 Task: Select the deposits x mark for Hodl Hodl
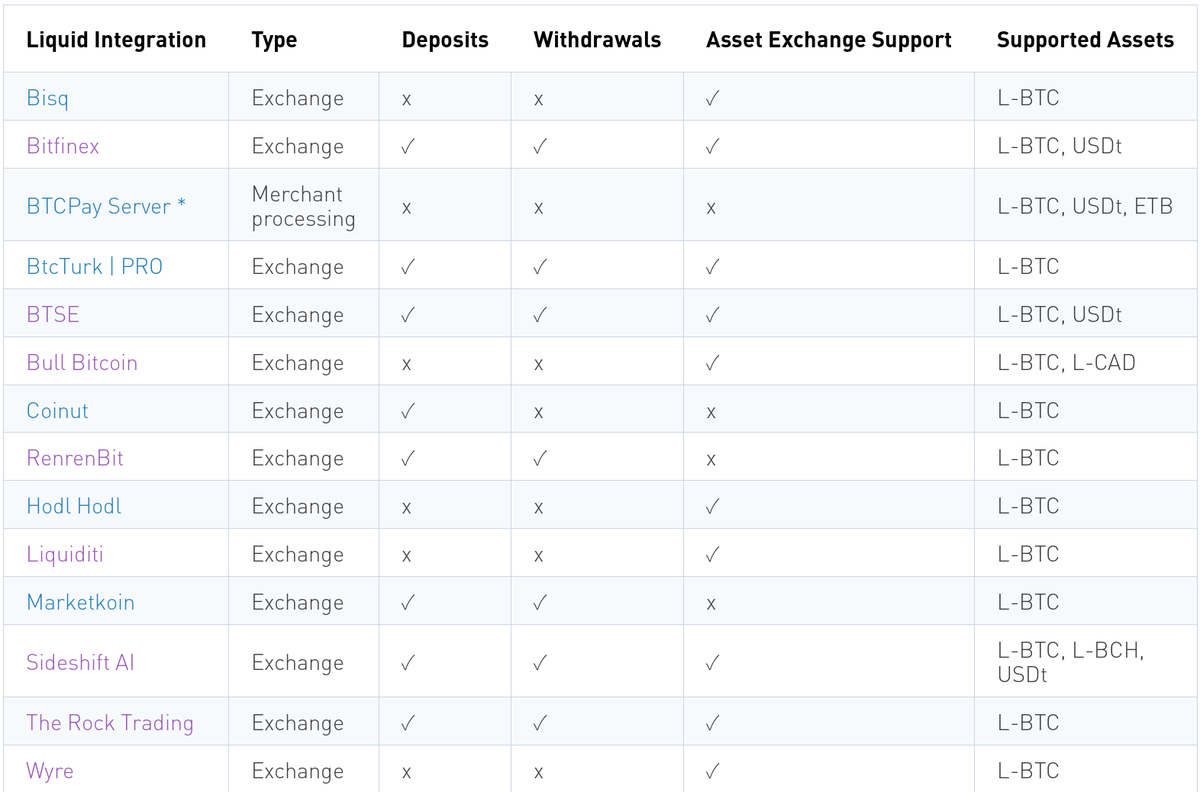pos(407,508)
